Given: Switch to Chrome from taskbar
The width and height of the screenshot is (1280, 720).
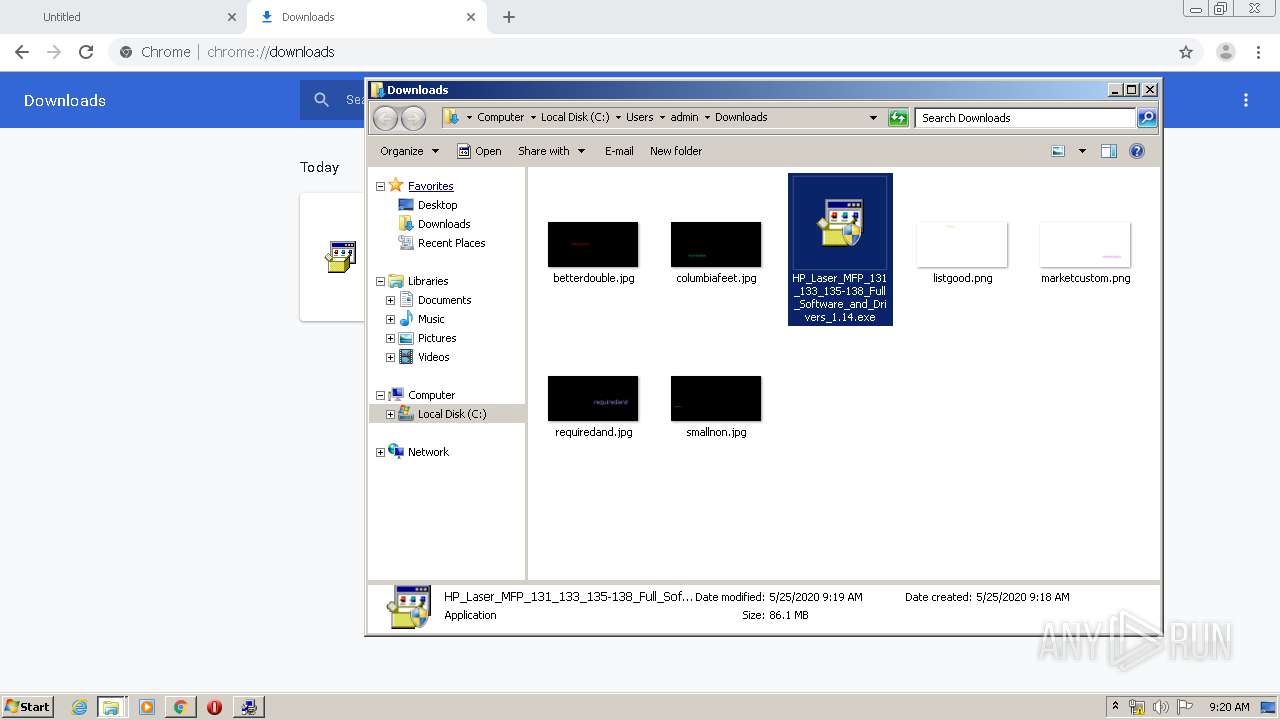Looking at the screenshot, I should [x=180, y=707].
